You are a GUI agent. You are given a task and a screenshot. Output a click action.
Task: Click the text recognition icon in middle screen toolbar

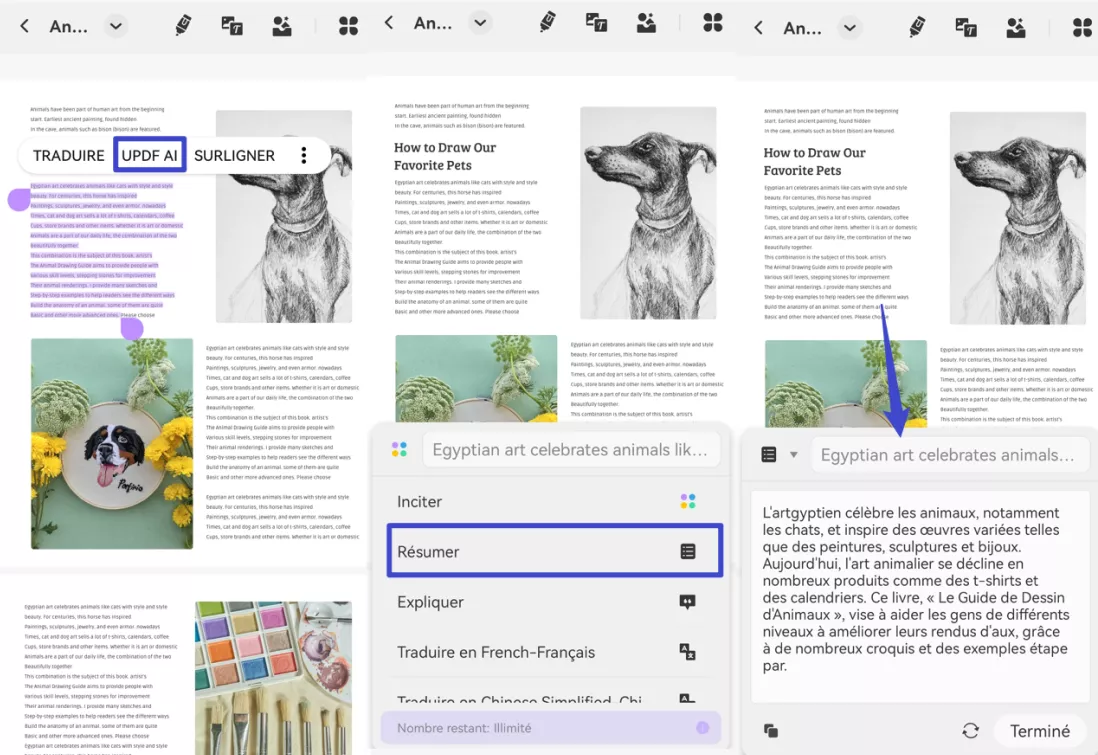596,23
